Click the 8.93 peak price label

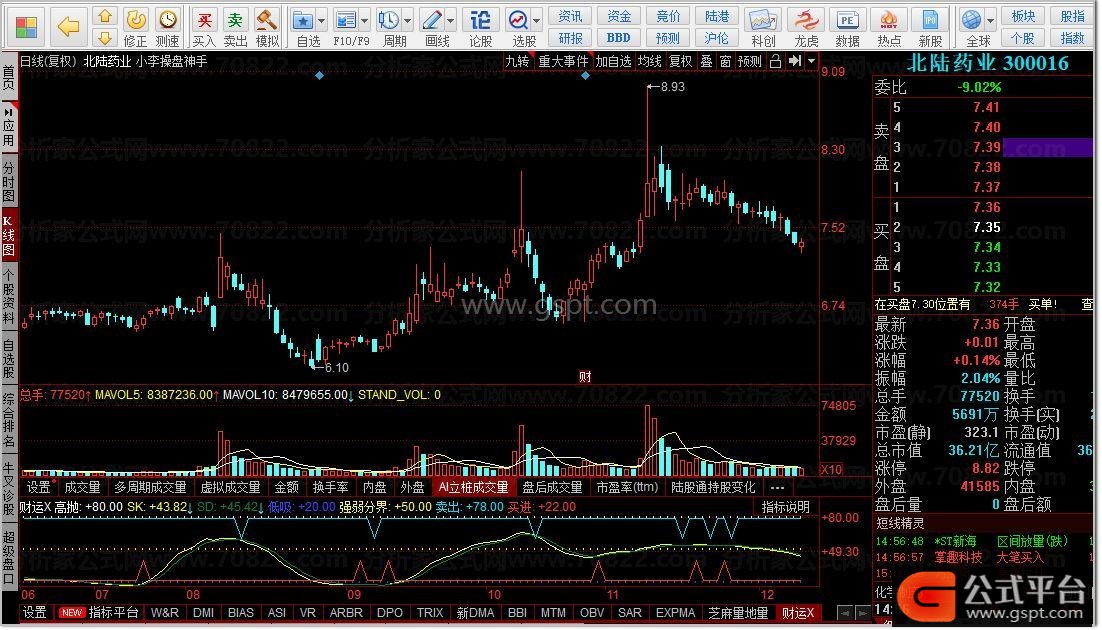point(673,86)
